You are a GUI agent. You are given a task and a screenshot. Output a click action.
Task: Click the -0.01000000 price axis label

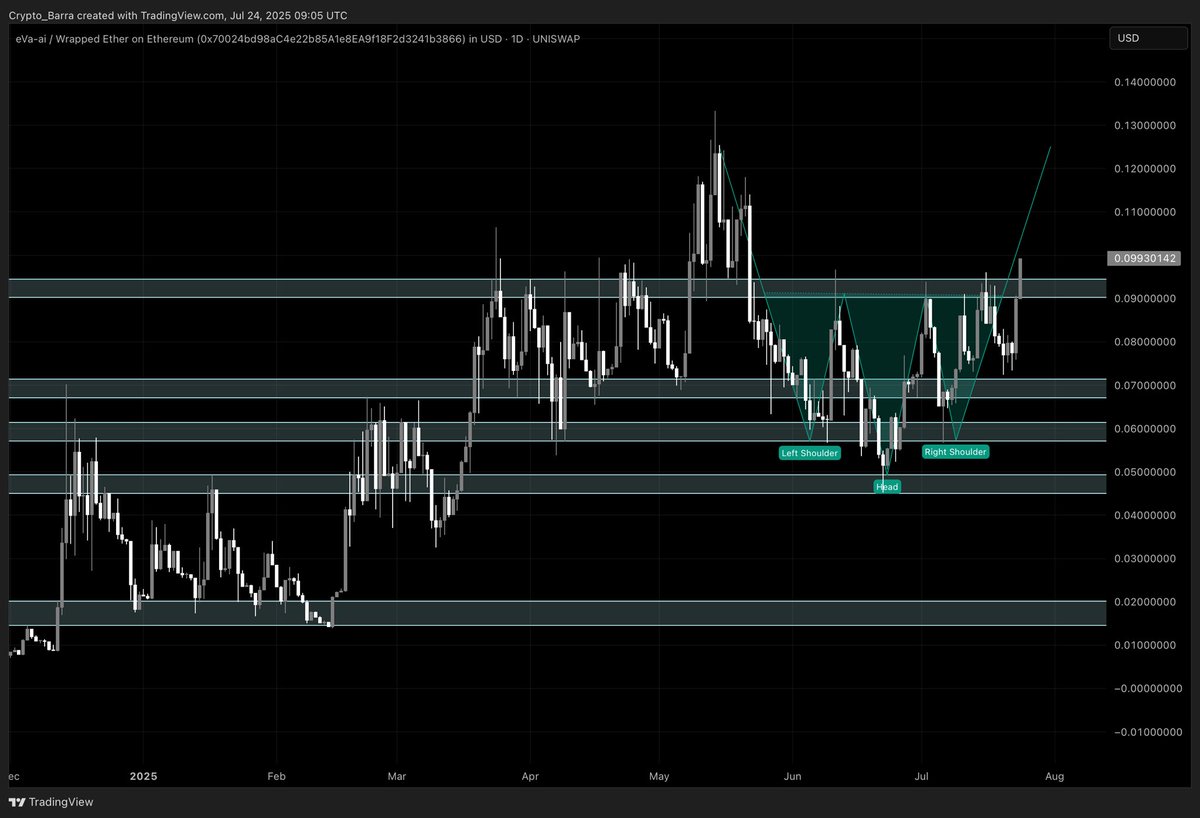[1148, 732]
